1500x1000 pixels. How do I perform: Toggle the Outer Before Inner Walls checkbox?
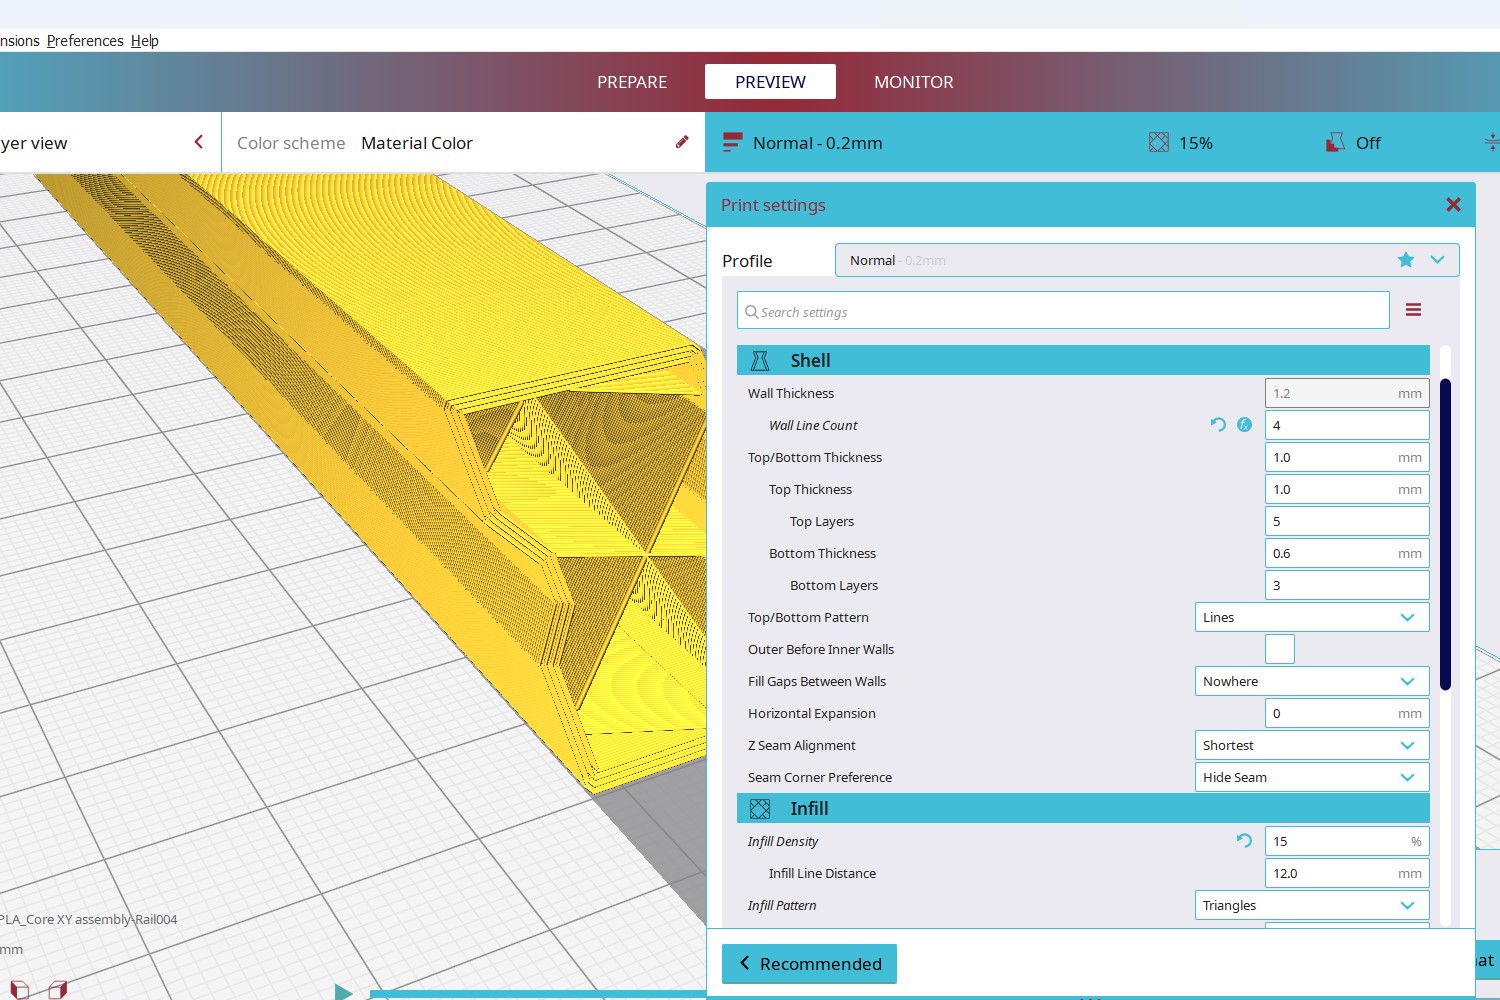pos(1280,649)
